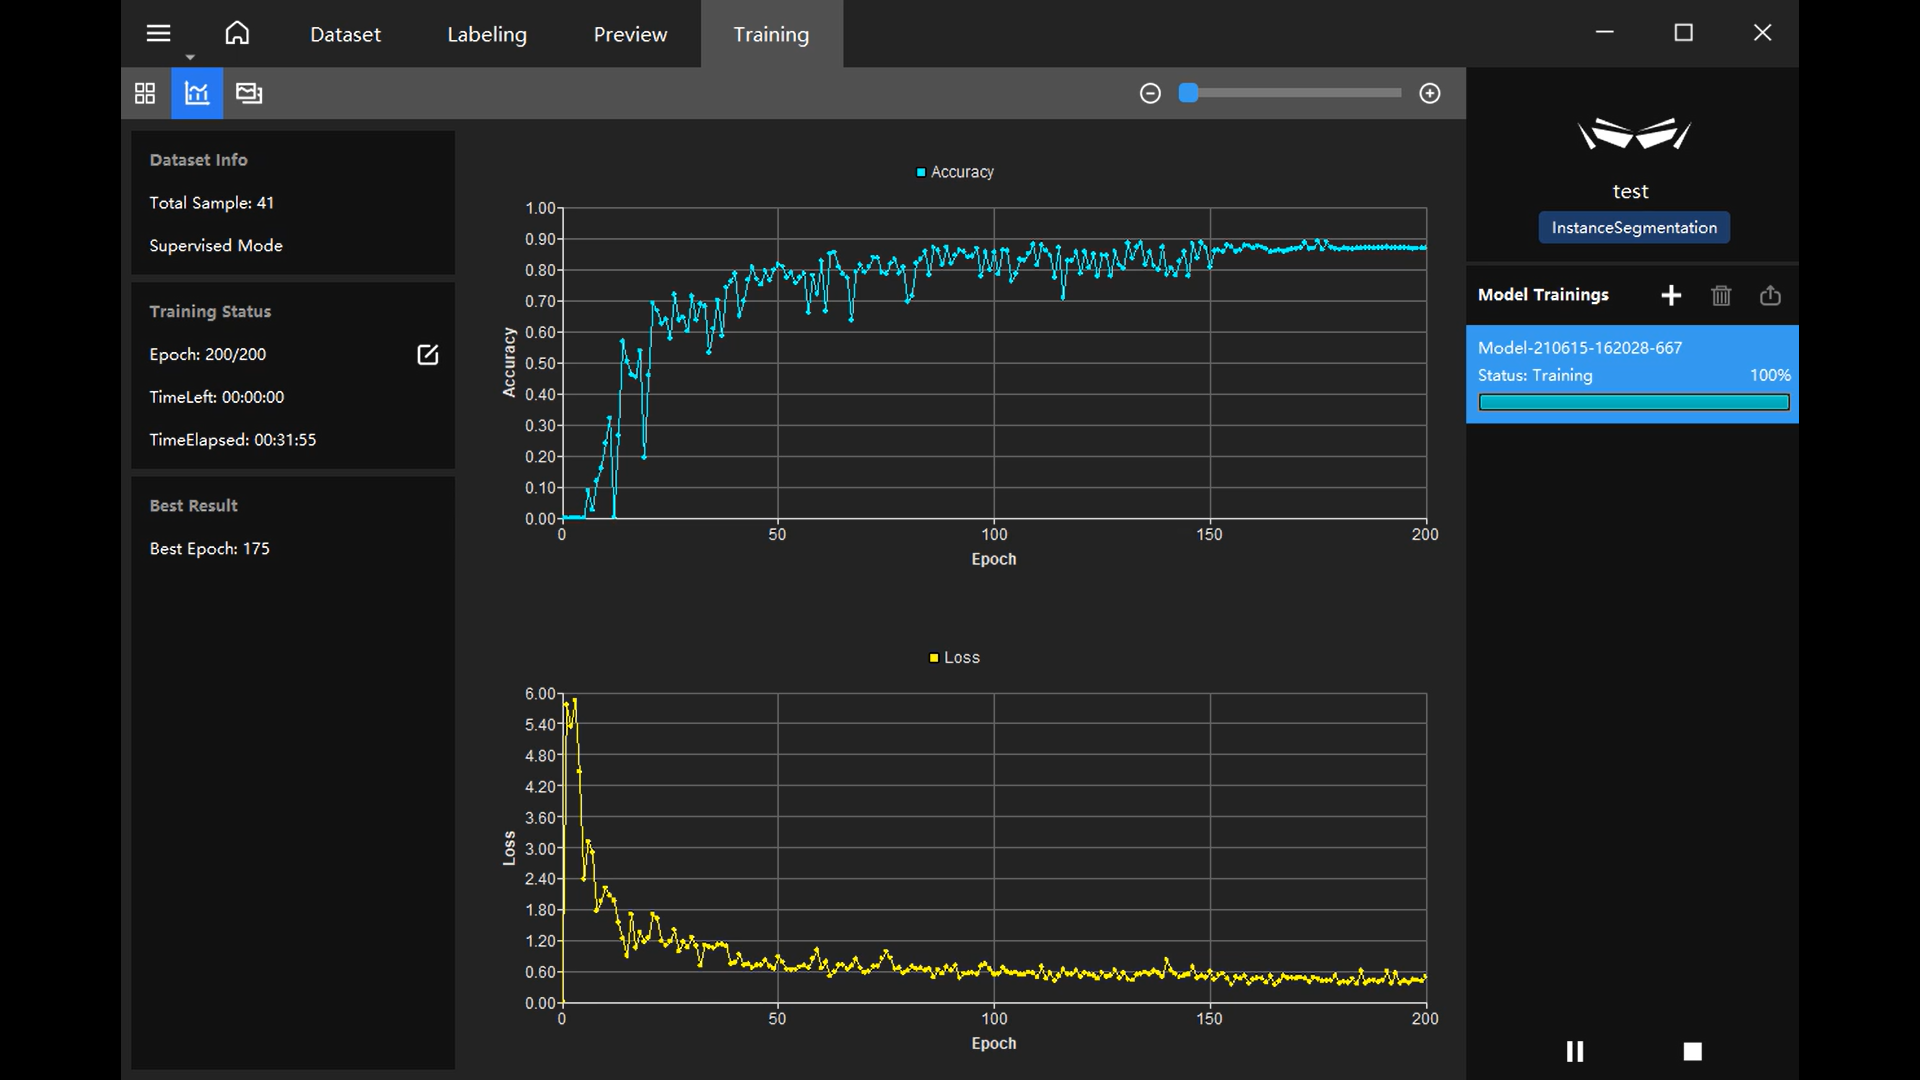Image resolution: width=1920 pixels, height=1080 pixels.
Task: Add a new model training
Action: pos(1671,295)
